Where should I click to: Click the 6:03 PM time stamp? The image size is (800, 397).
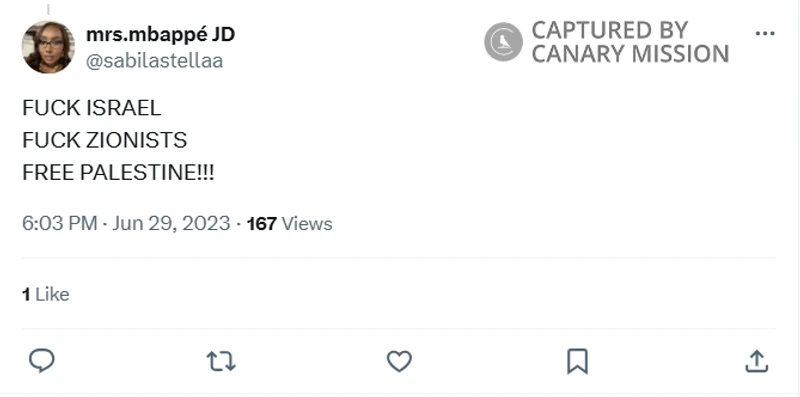click(59, 224)
